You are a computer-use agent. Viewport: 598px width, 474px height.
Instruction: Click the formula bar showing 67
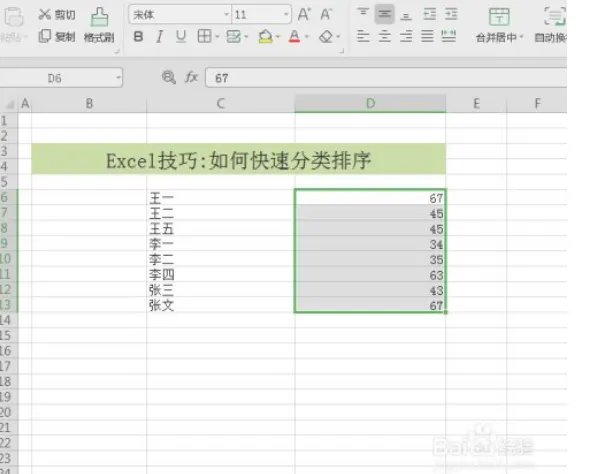(x=386, y=78)
